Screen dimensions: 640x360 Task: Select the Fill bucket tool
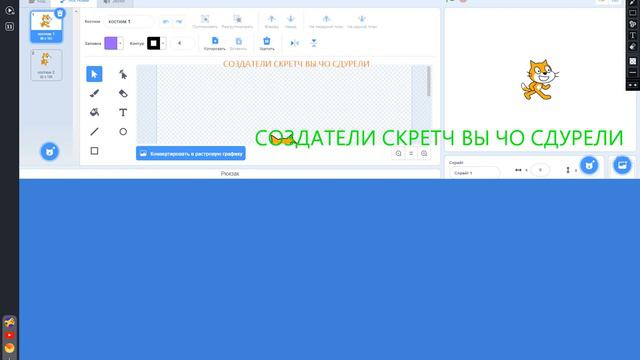pyautogui.click(x=94, y=112)
